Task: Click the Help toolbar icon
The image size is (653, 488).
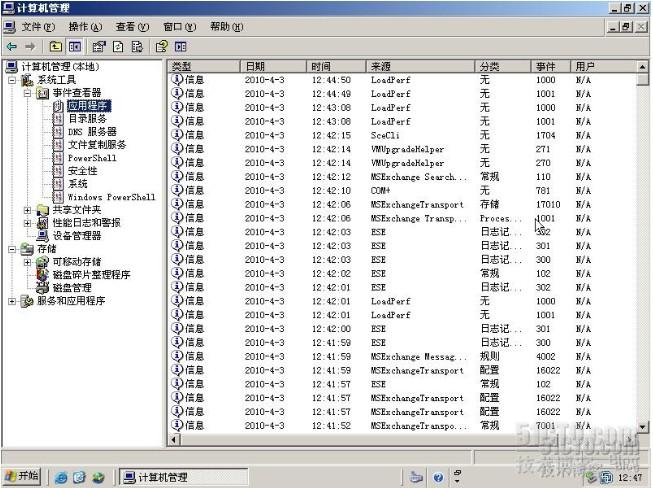Action: pyautogui.click(x=161, y=47)
